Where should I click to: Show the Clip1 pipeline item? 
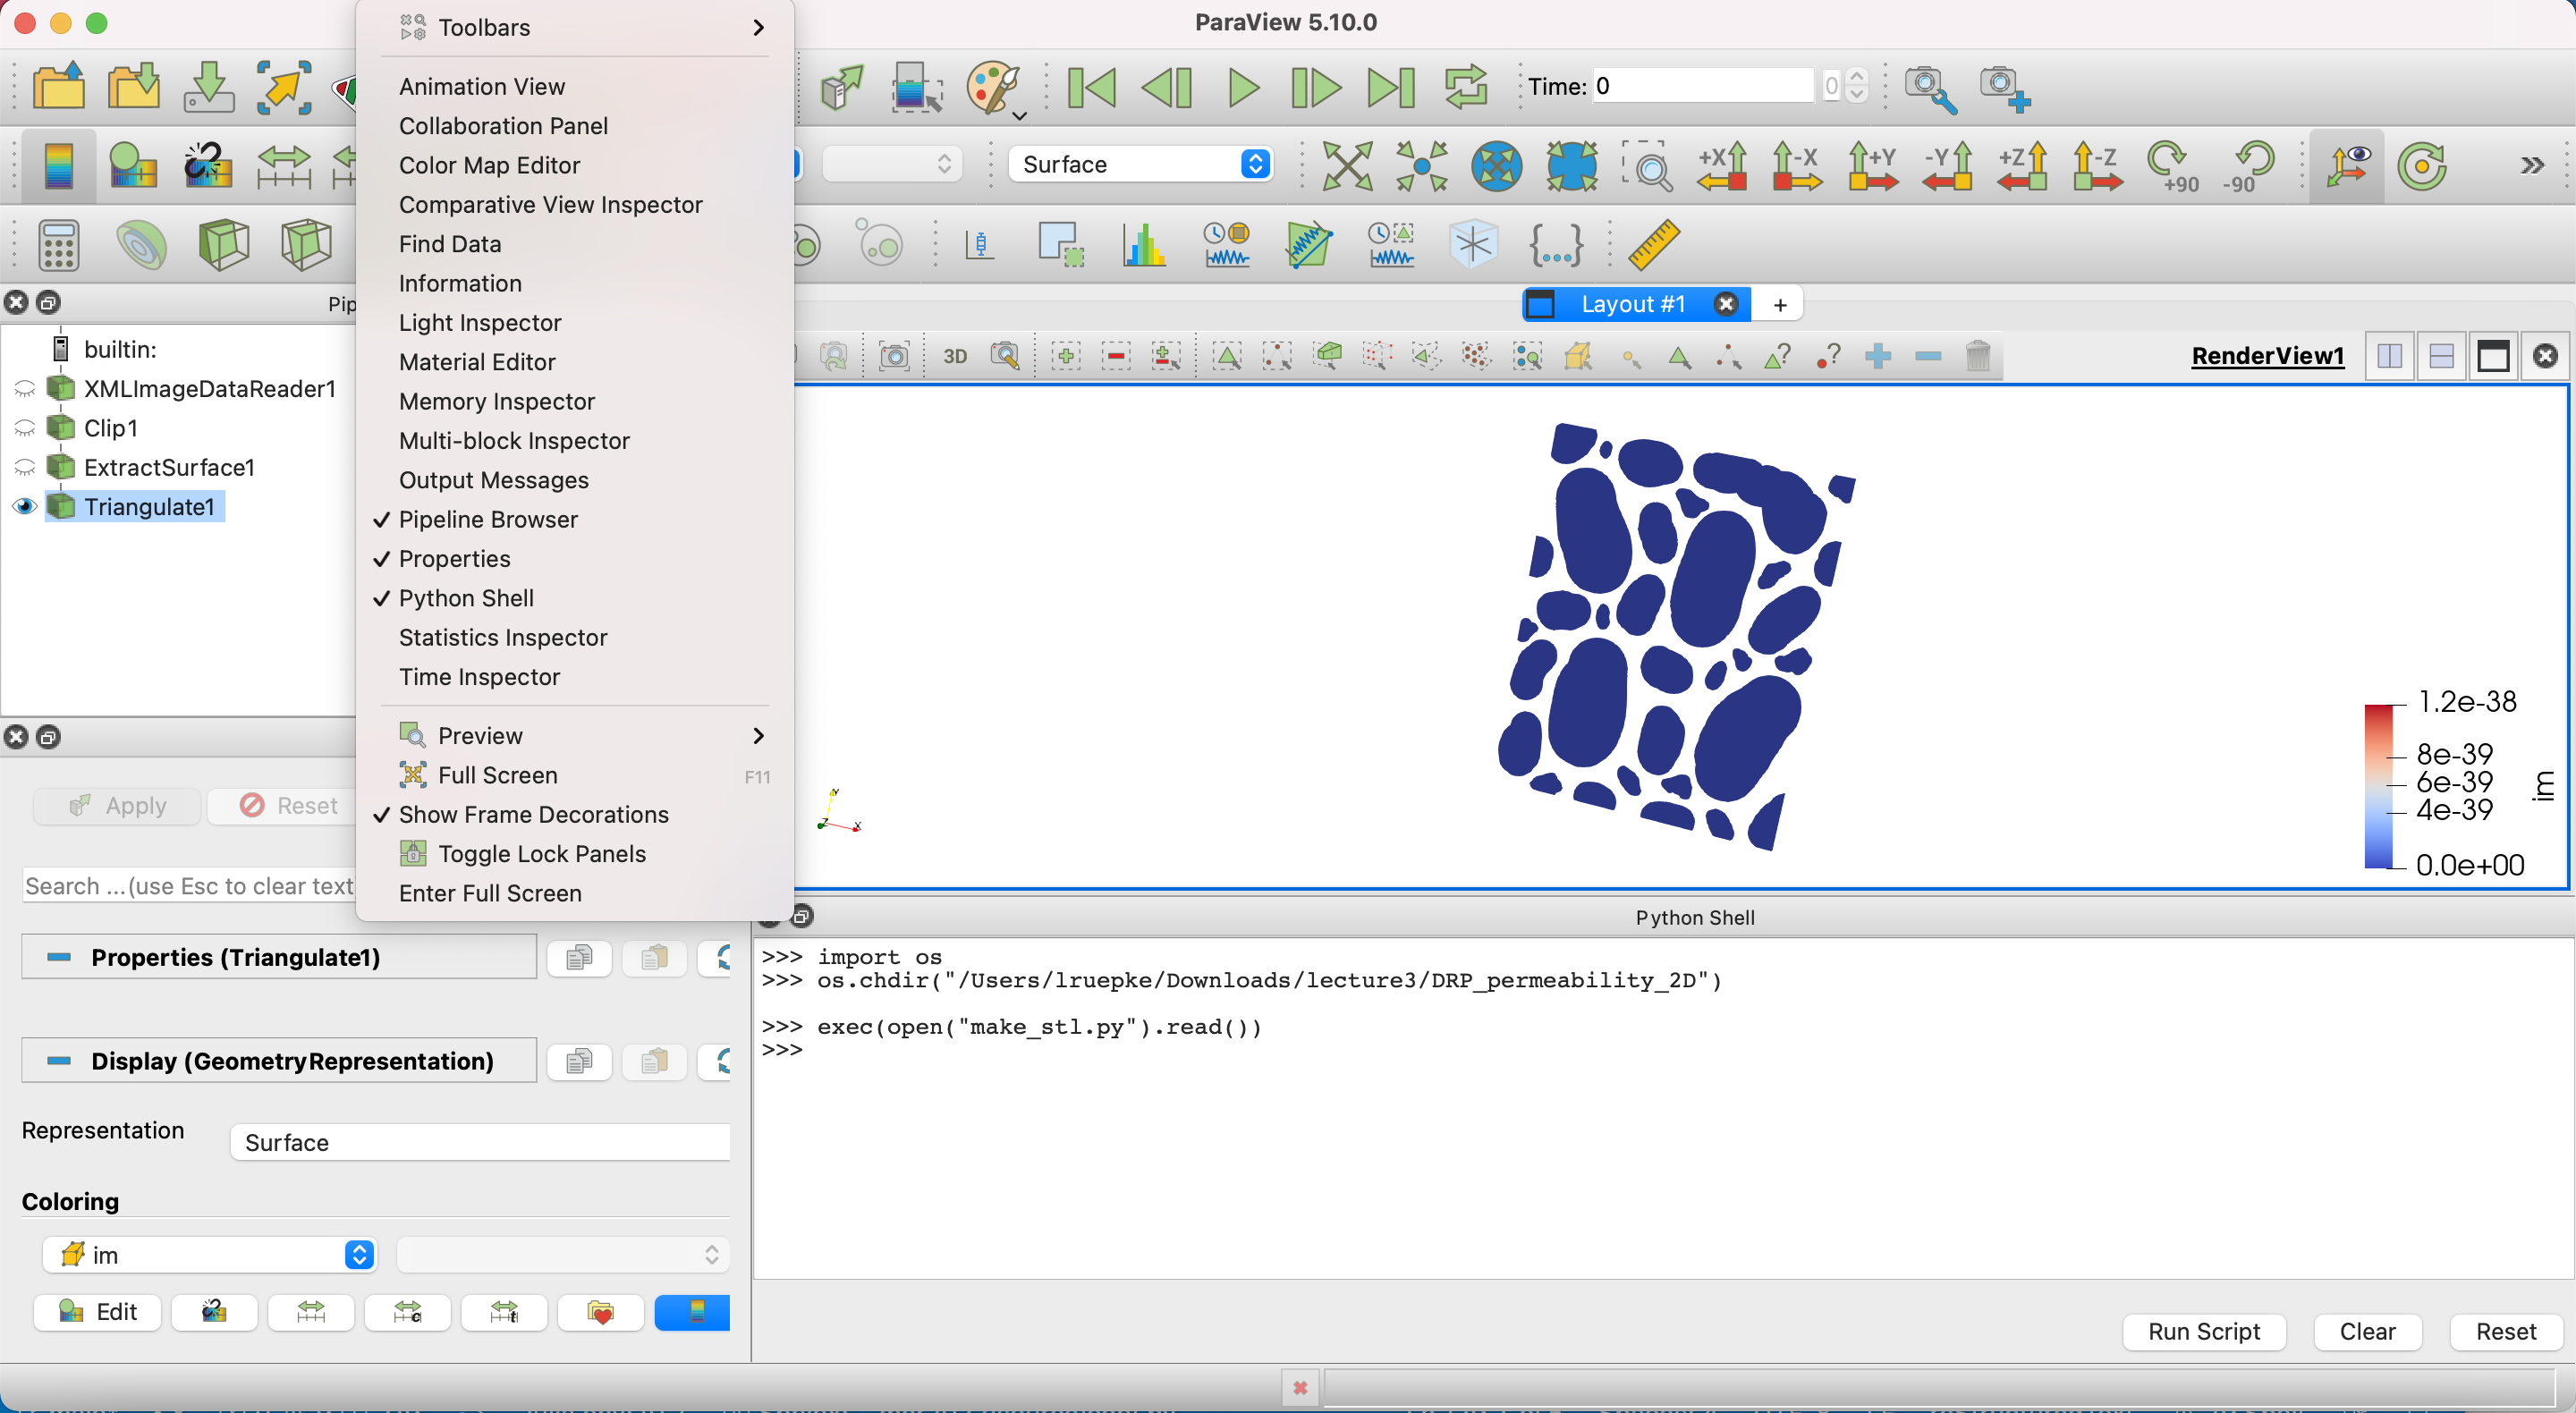pos(24,428)
